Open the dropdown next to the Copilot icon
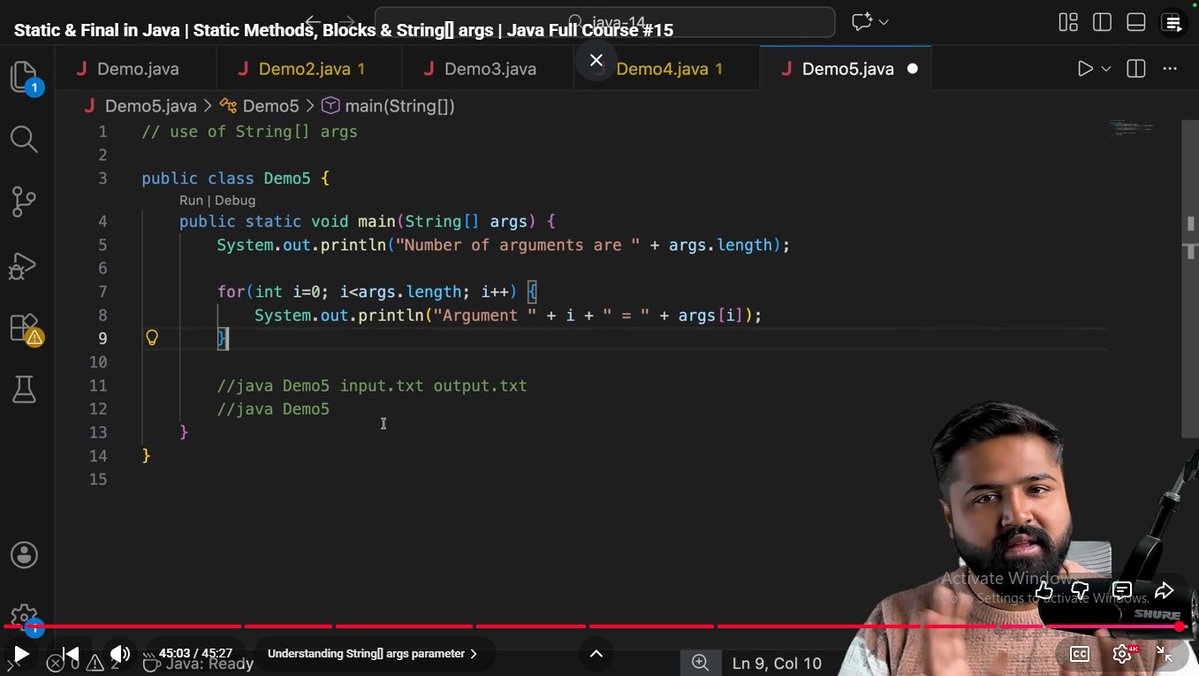Viewport: 1199px width, 676px height. coord(884,22)
